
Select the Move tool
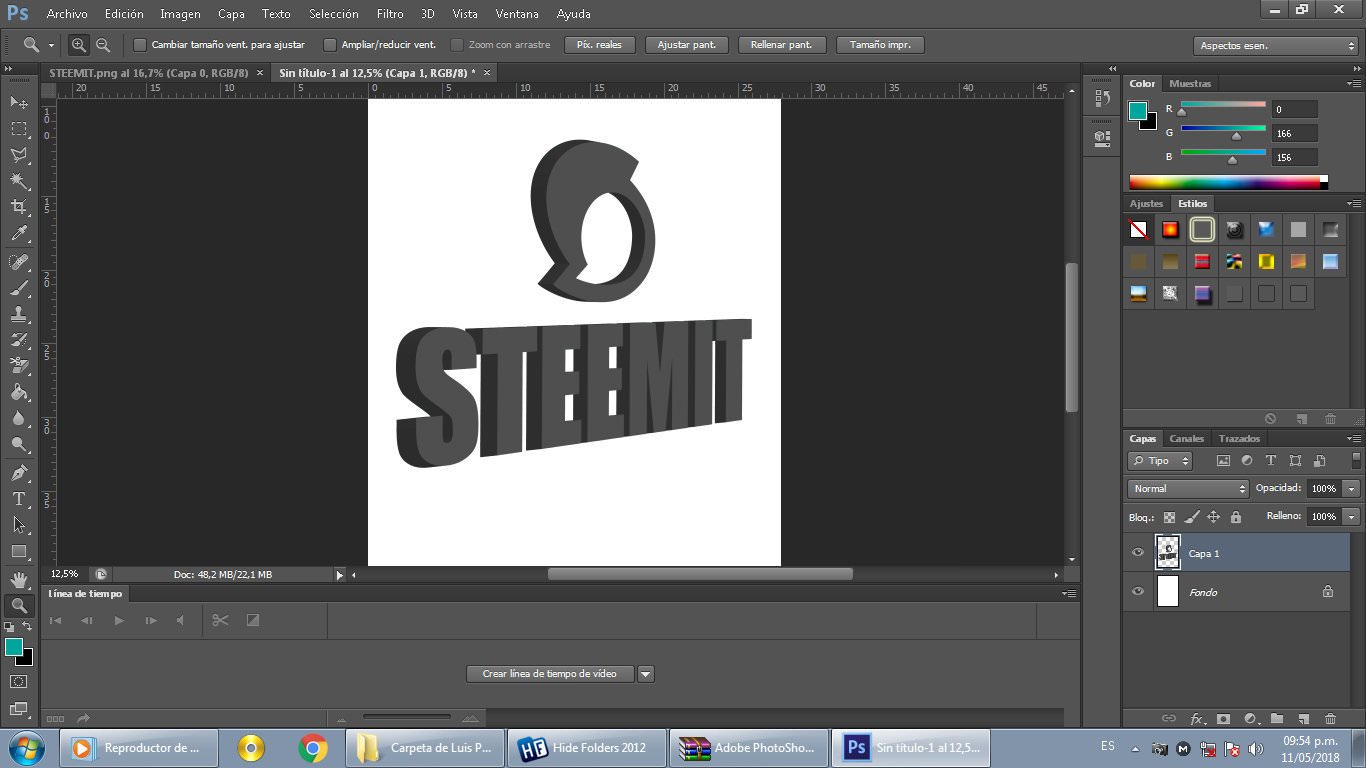point(19,102)
